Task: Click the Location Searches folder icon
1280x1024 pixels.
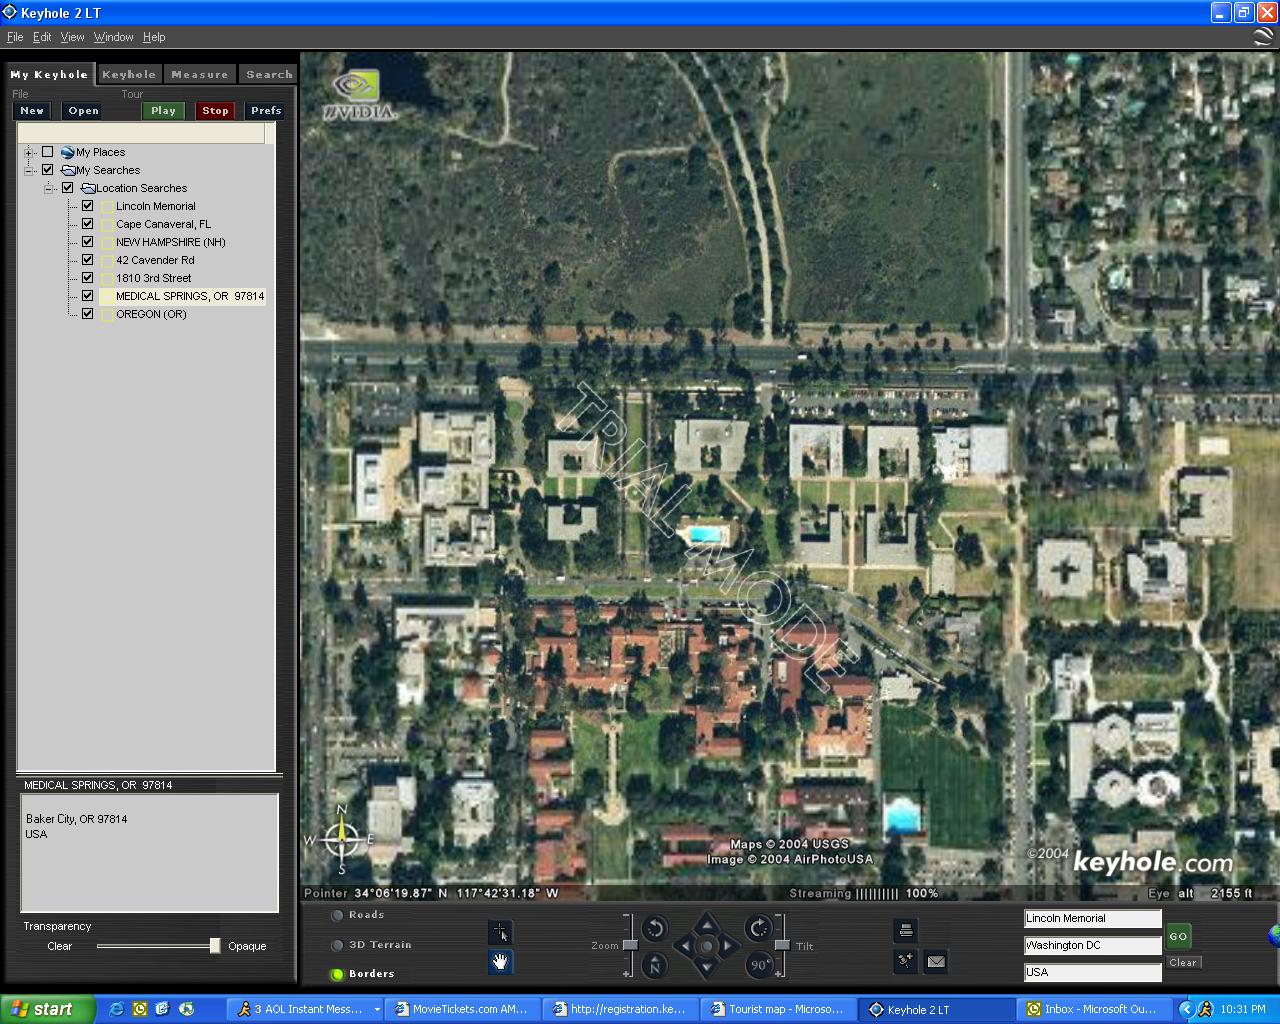Action: pyautogui.click(x=87, y=188)
